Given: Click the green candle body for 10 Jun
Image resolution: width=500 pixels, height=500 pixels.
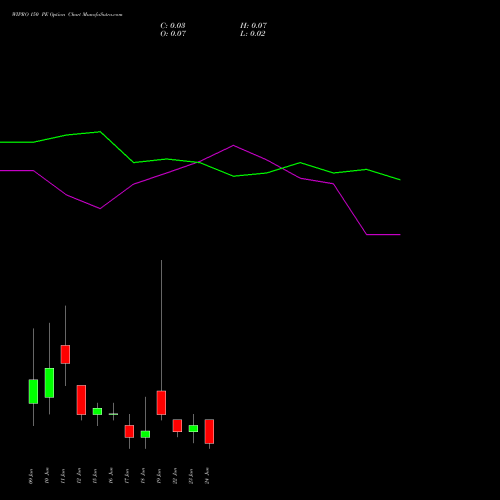Looking at the screenshot, I should coord(49,383).
